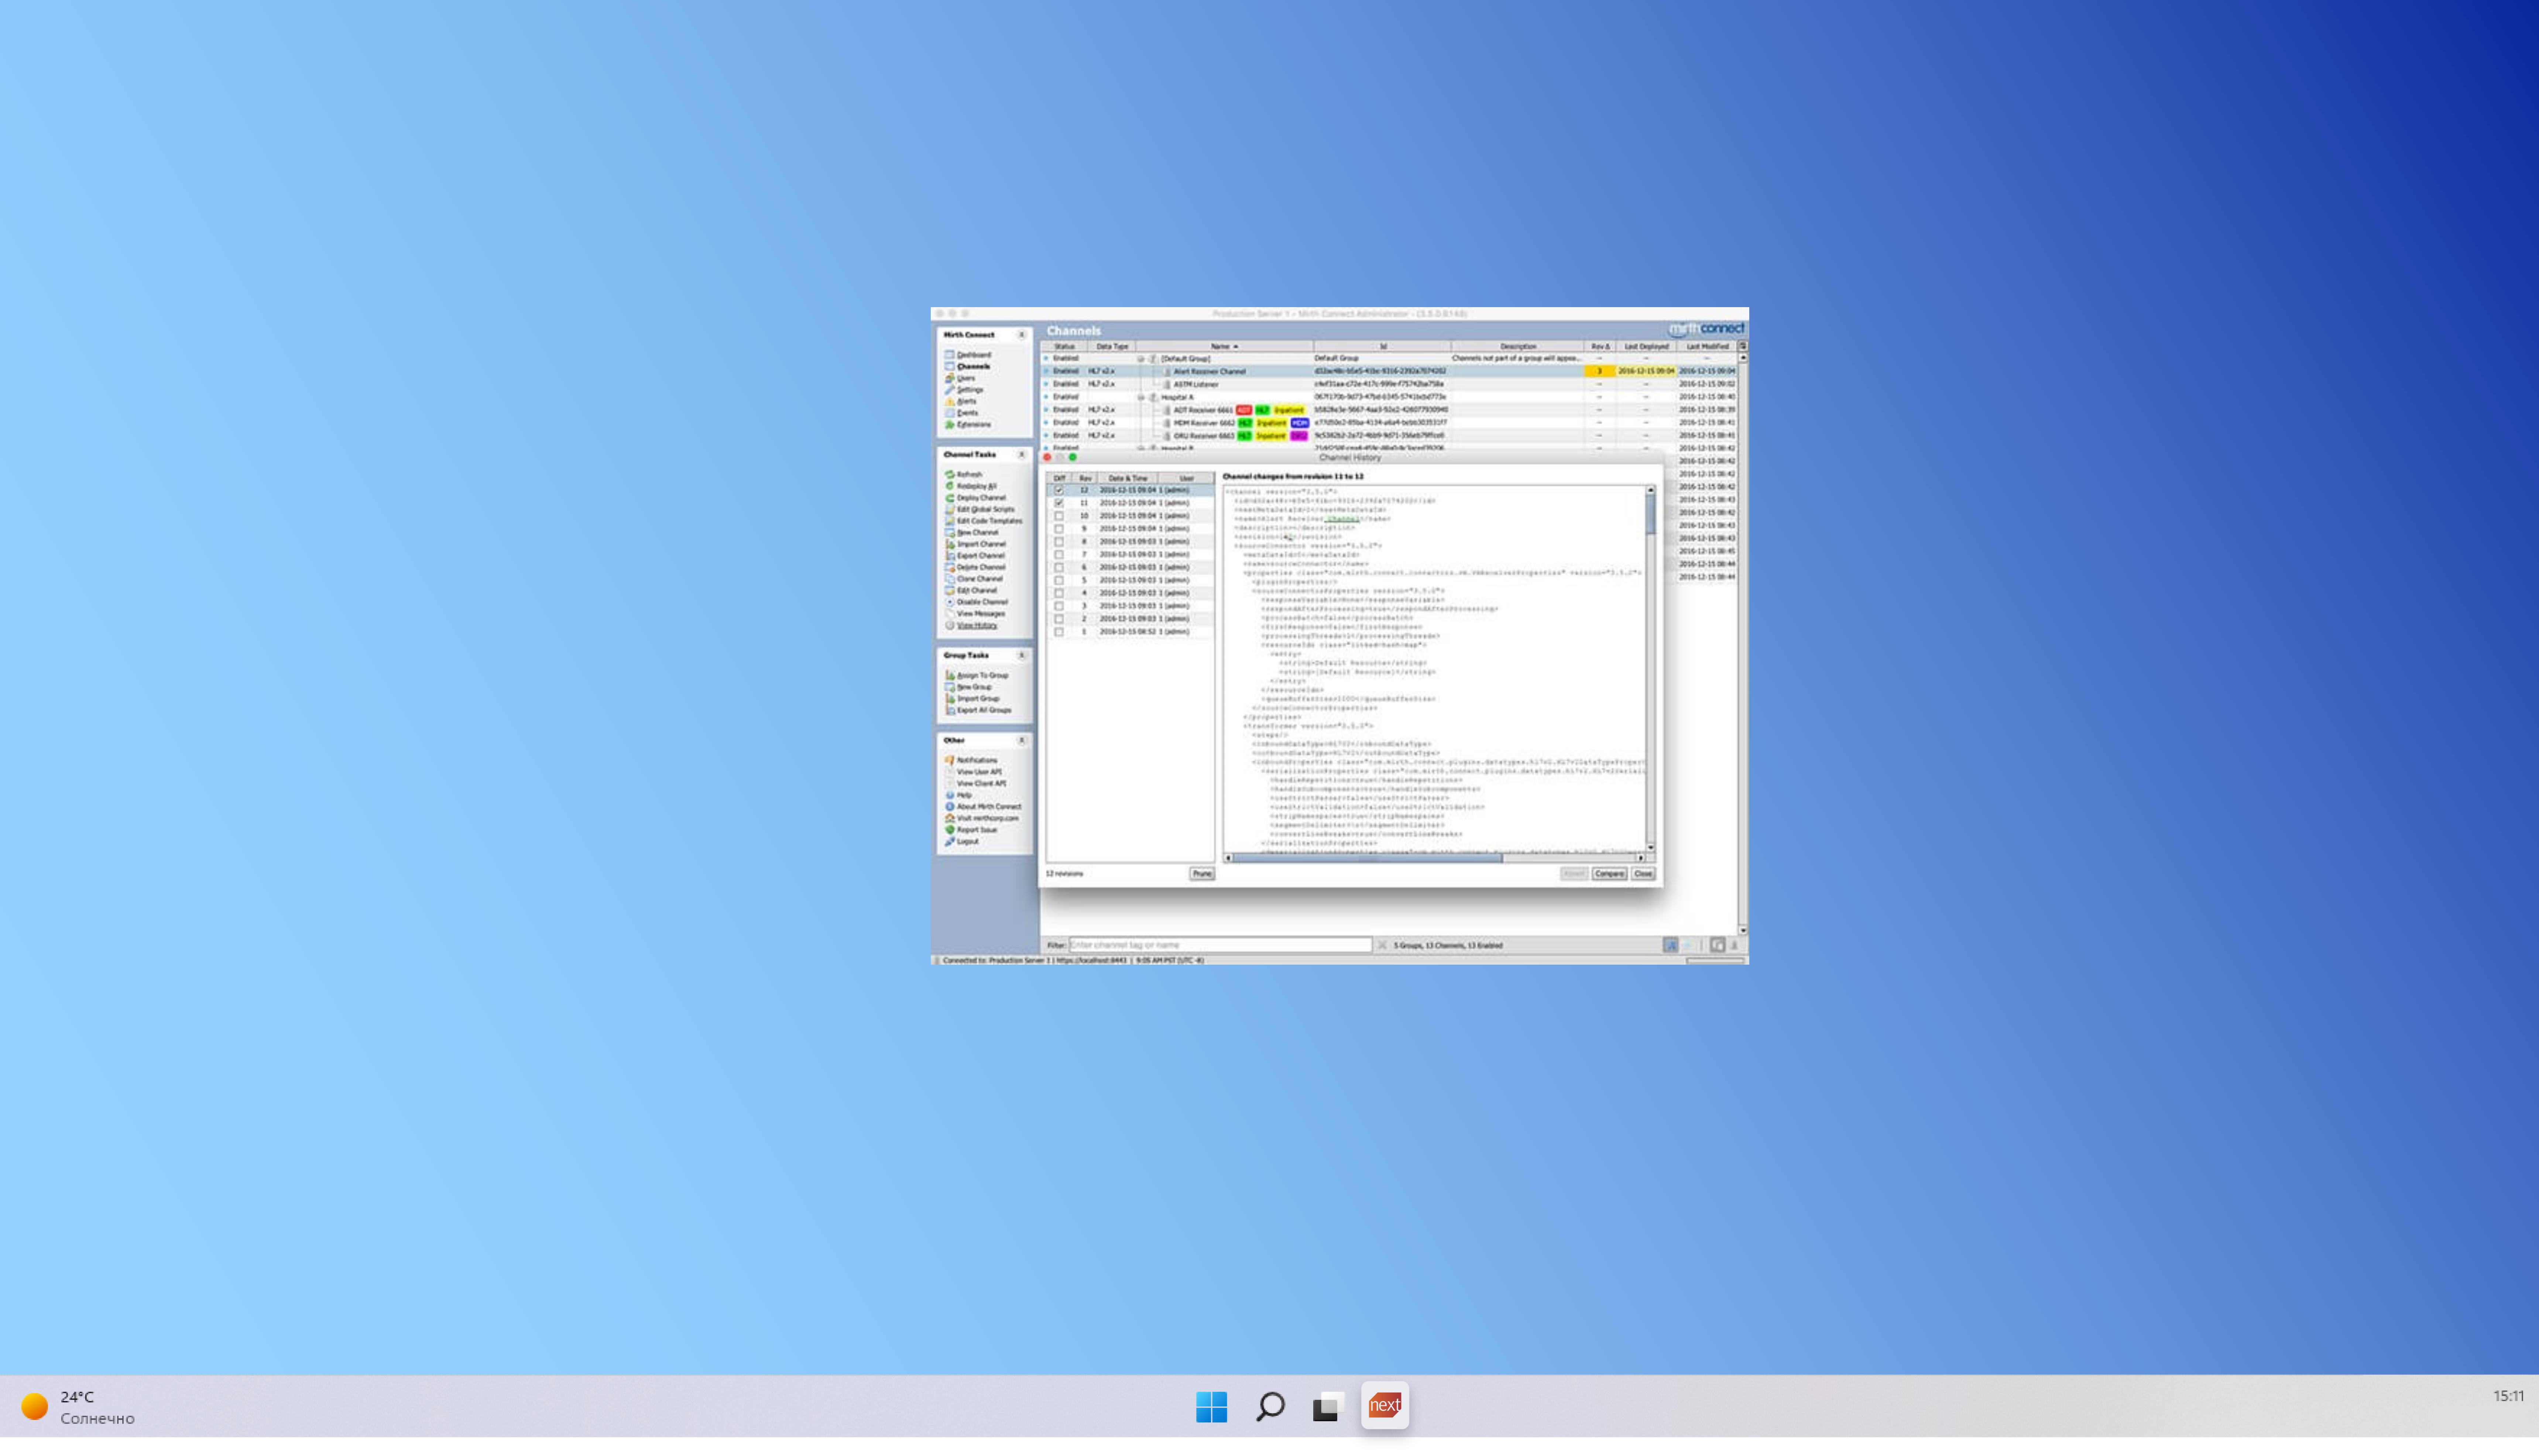This screenshot has width=2539, height=1456.
Task: Click the View History link
Action: (x=976, y=626)
